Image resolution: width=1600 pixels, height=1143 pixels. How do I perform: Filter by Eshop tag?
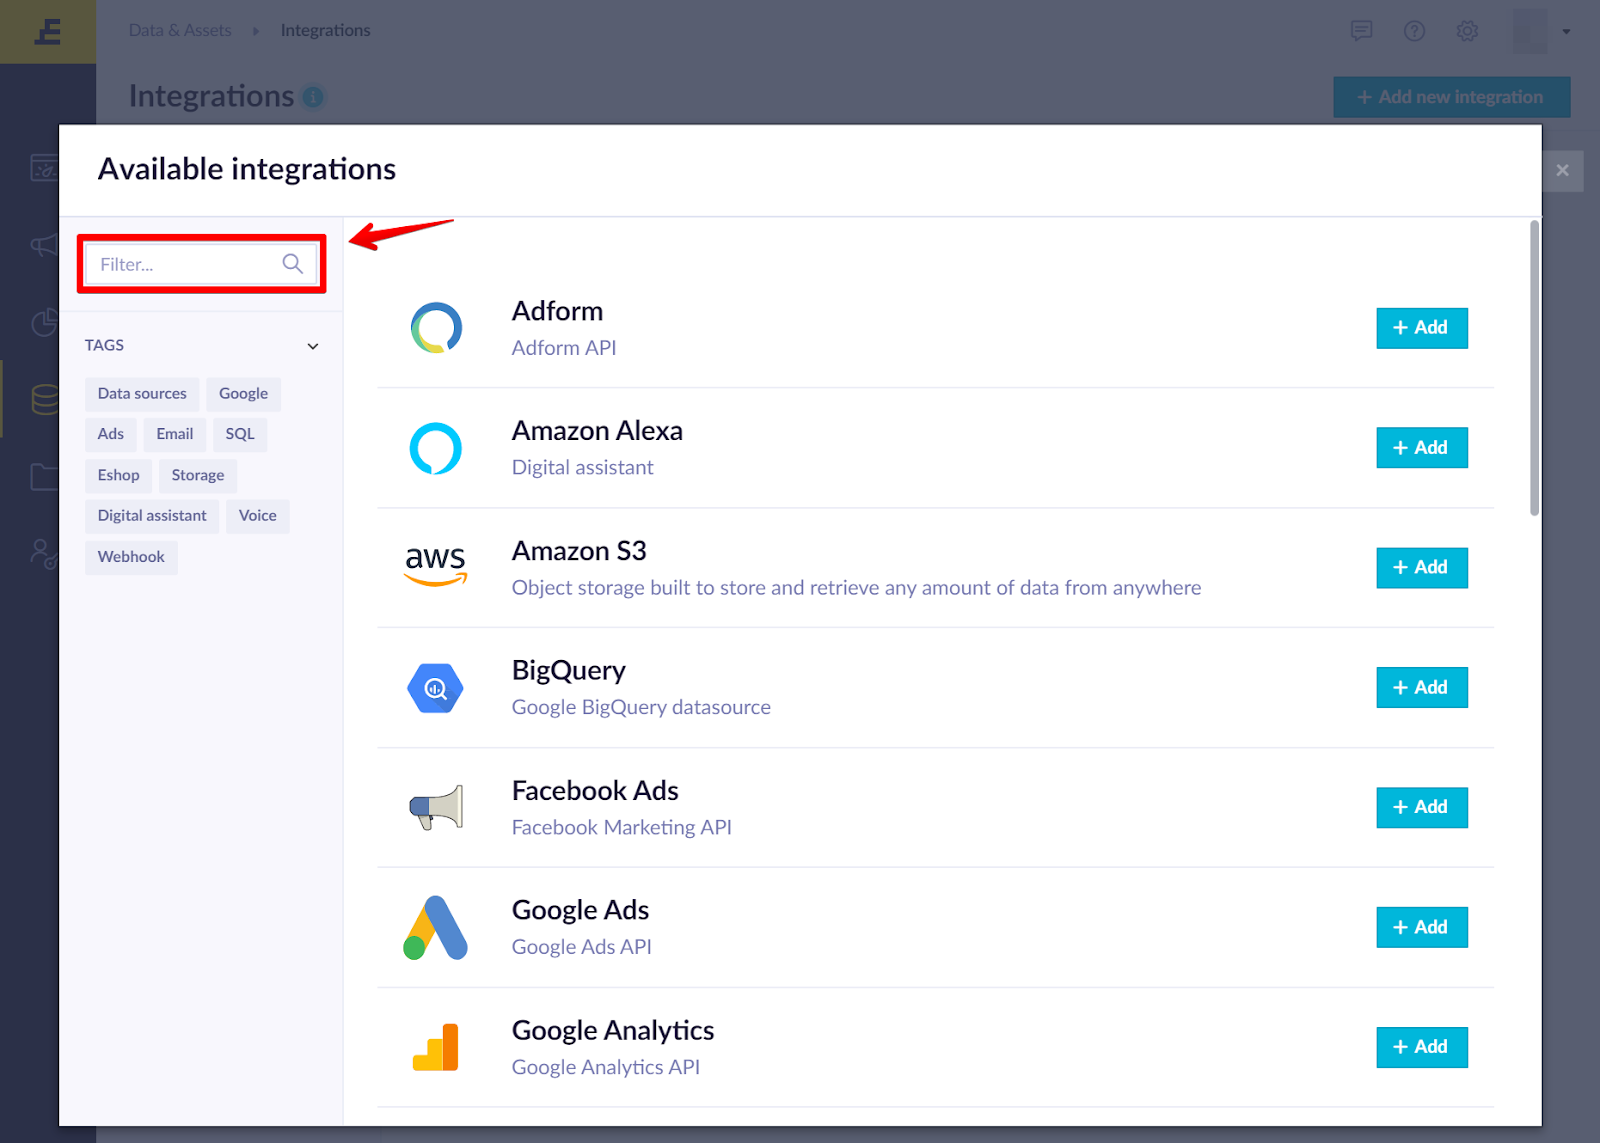[119, 475]
